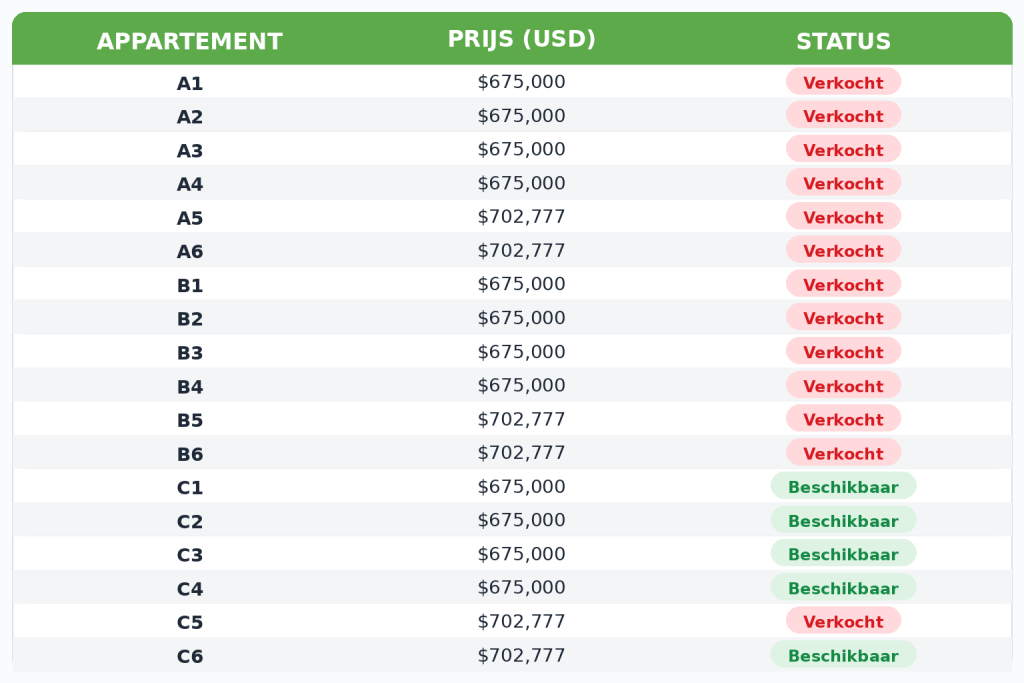
Task: Click the price of apartment A6
Action: [x=521, y=251]
